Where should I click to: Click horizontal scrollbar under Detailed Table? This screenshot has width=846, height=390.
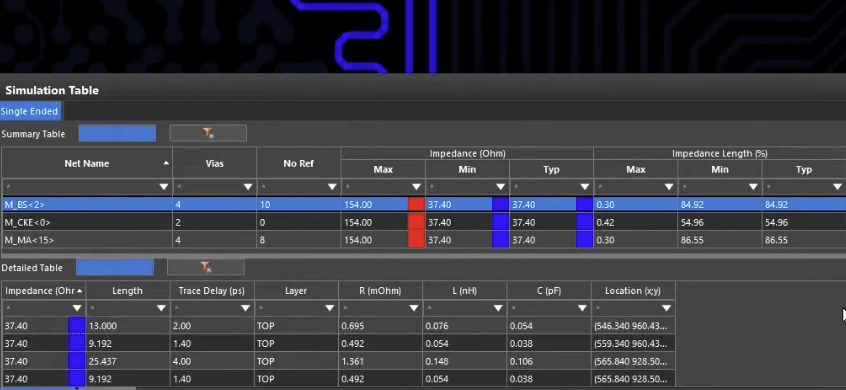point(68,388)
